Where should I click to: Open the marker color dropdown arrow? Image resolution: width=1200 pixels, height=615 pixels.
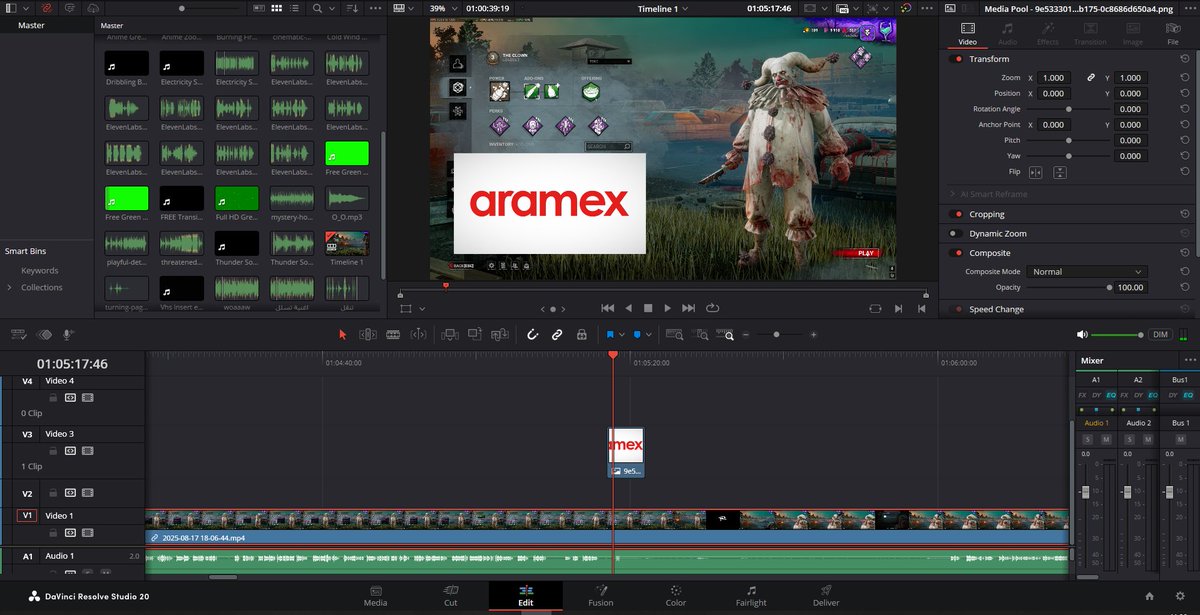tap(649, 335)
